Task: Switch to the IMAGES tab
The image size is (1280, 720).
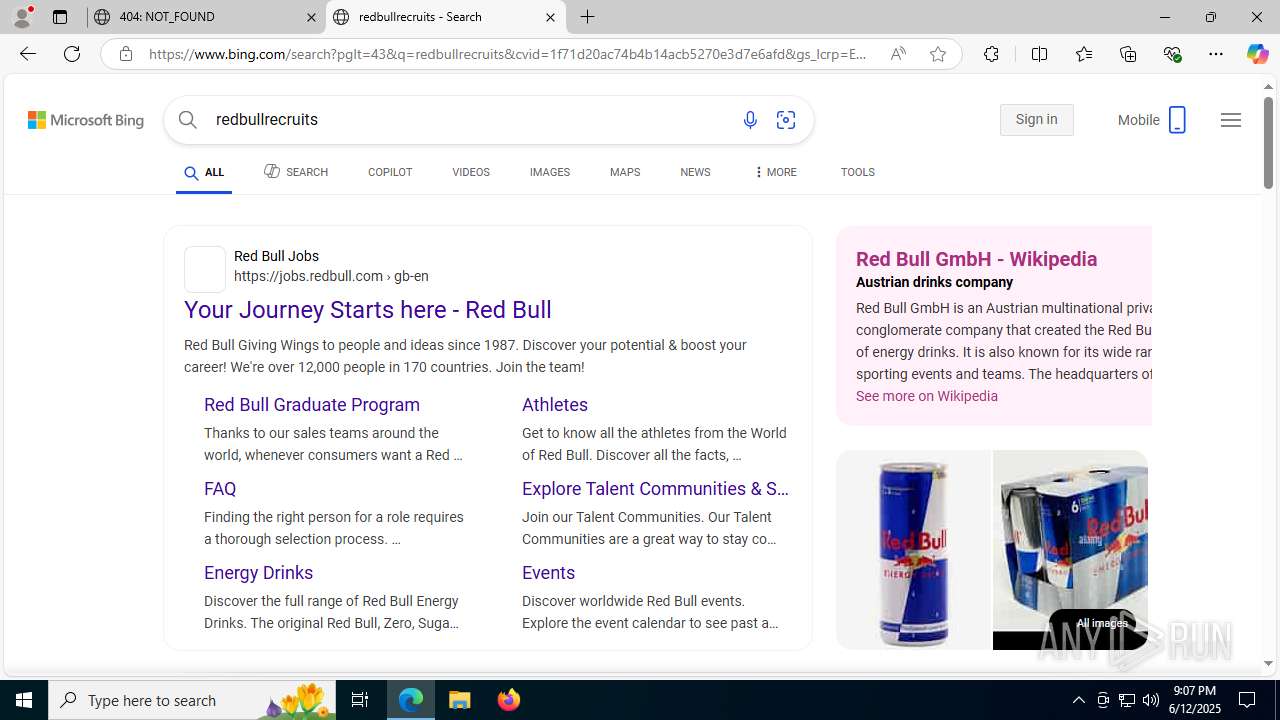Action: (x=550, y=172)
